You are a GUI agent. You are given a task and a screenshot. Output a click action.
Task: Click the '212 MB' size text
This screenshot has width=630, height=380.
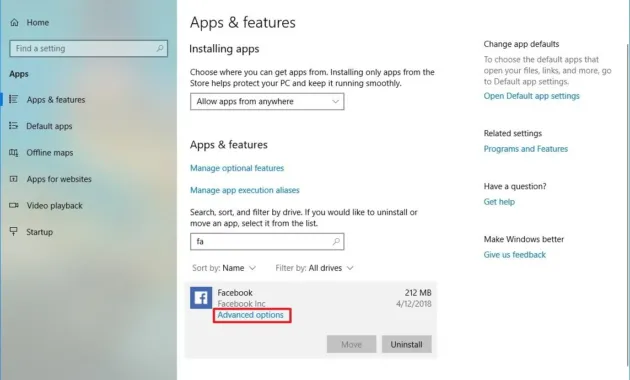pos(418,293)
